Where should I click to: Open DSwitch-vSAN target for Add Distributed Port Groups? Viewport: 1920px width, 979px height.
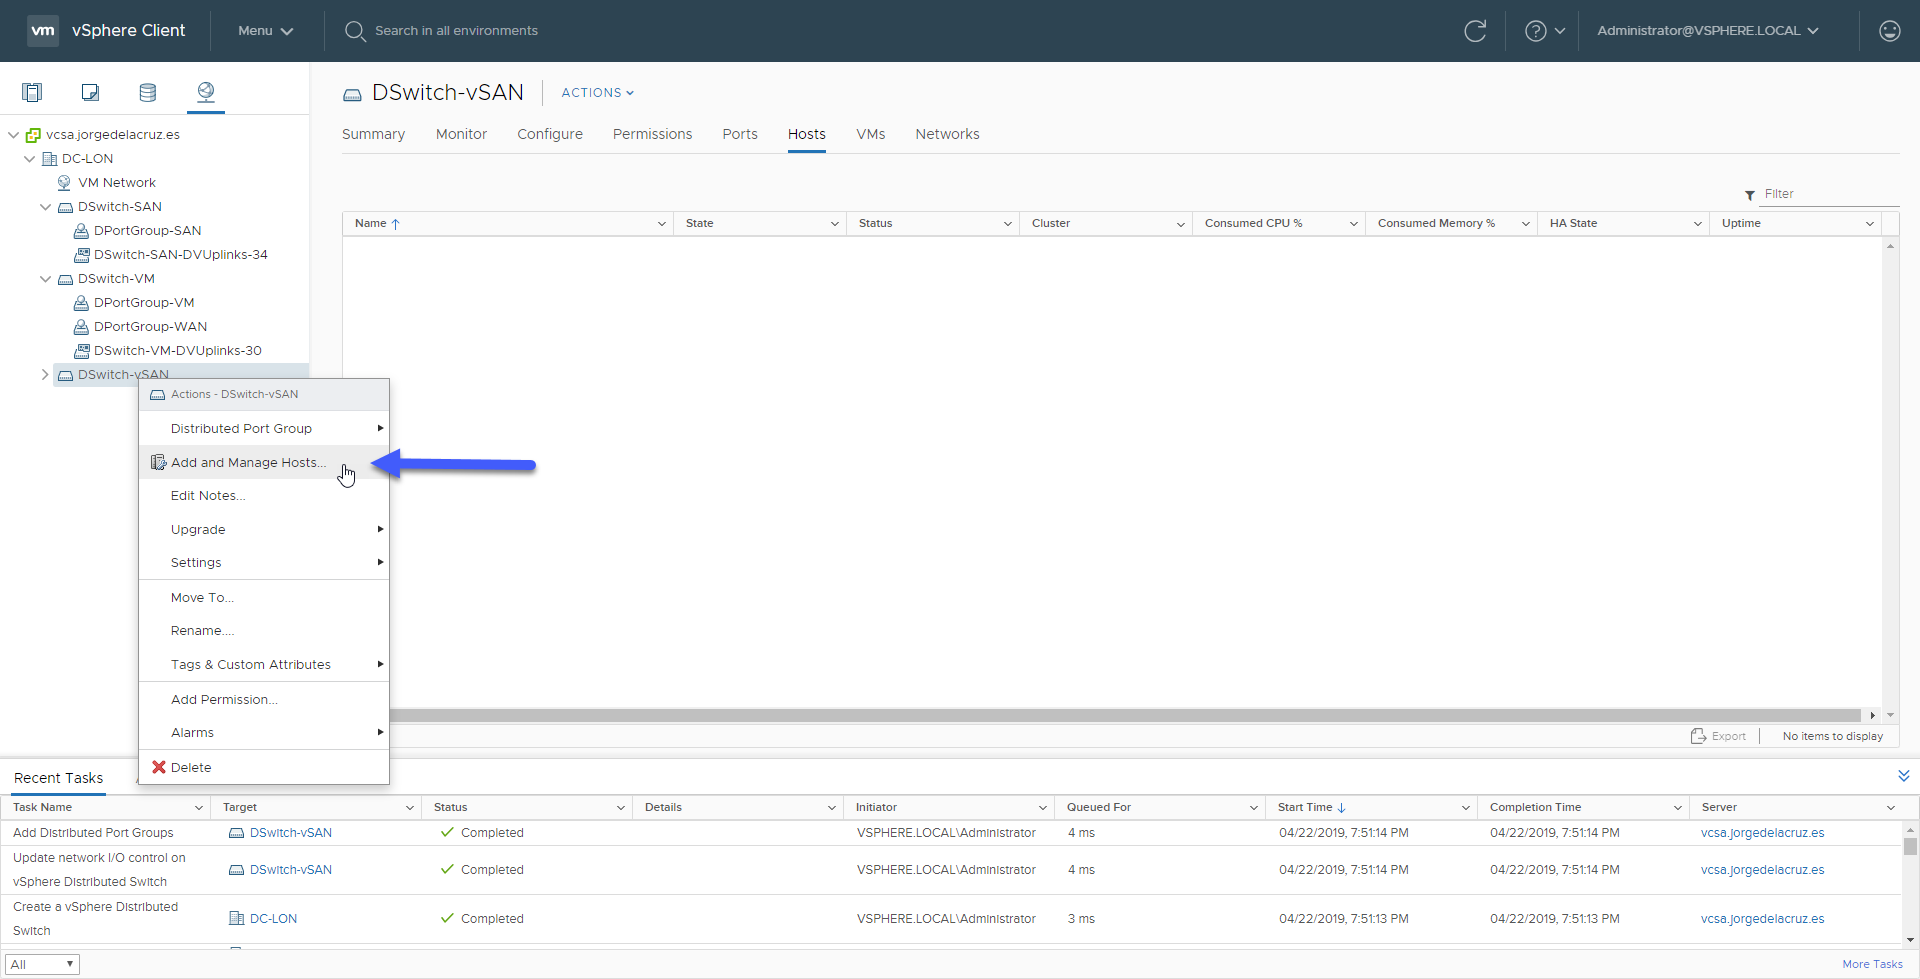[x=291, y=833]
